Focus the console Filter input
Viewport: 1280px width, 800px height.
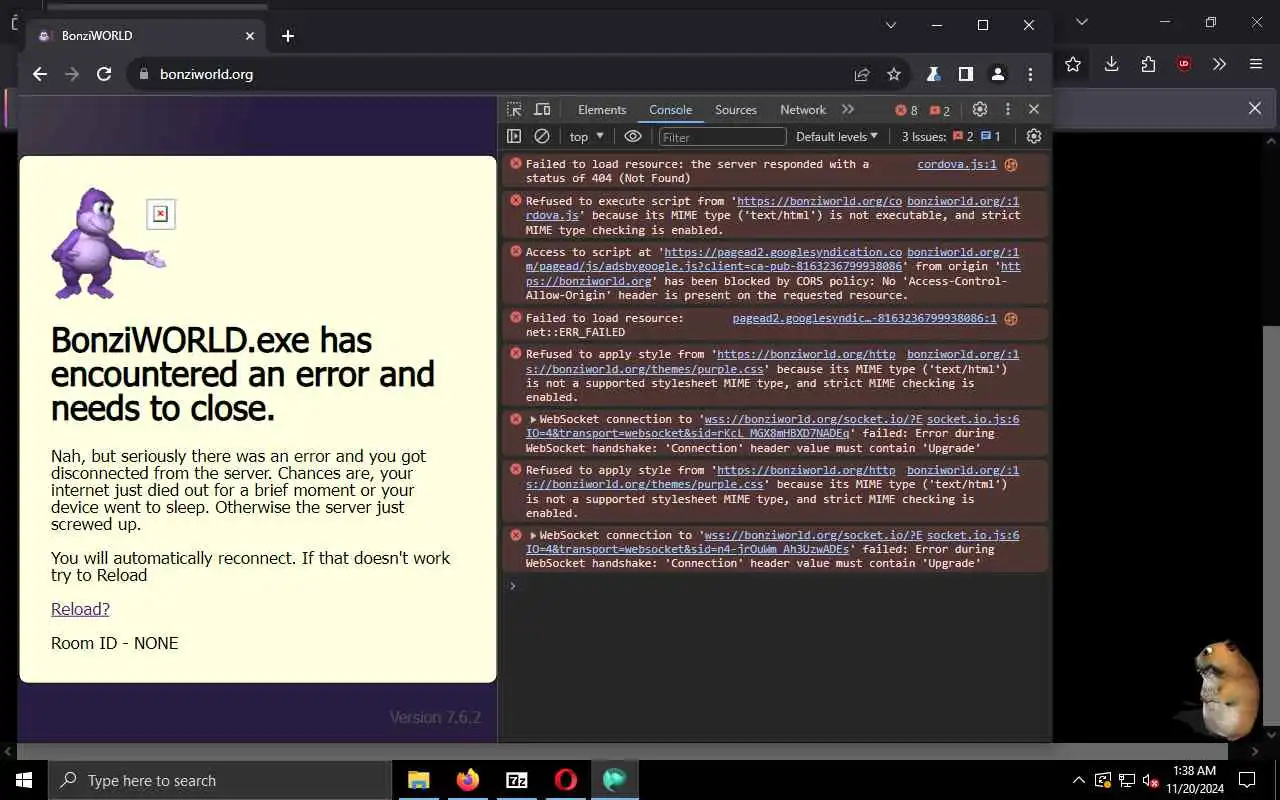point(722,137)
